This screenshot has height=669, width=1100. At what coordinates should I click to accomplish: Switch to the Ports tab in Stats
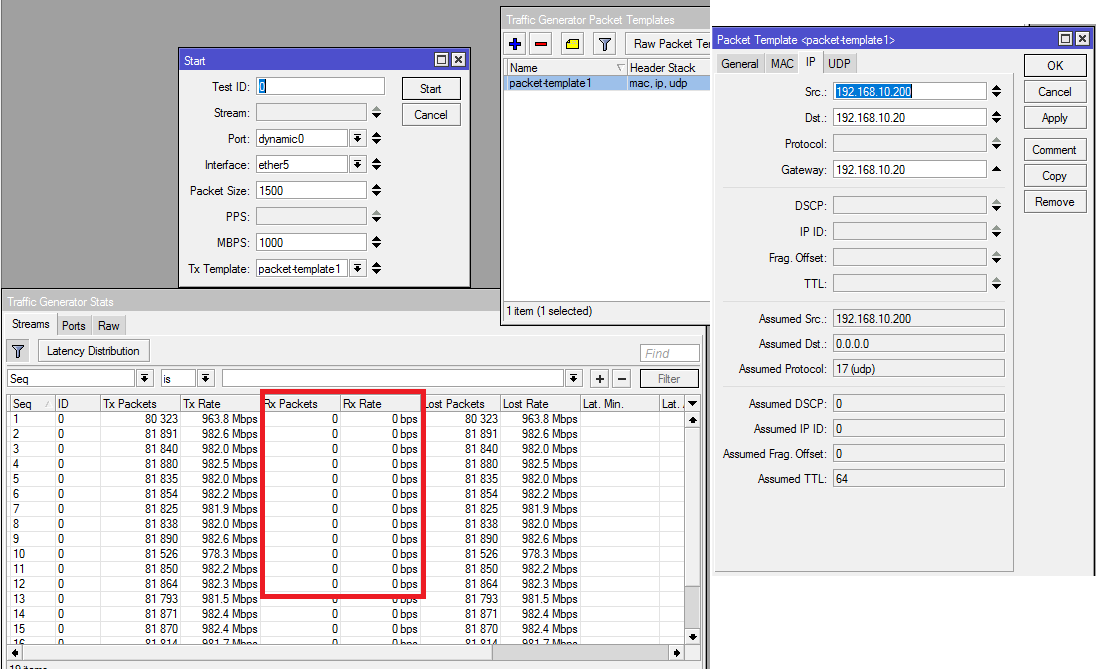73,325
